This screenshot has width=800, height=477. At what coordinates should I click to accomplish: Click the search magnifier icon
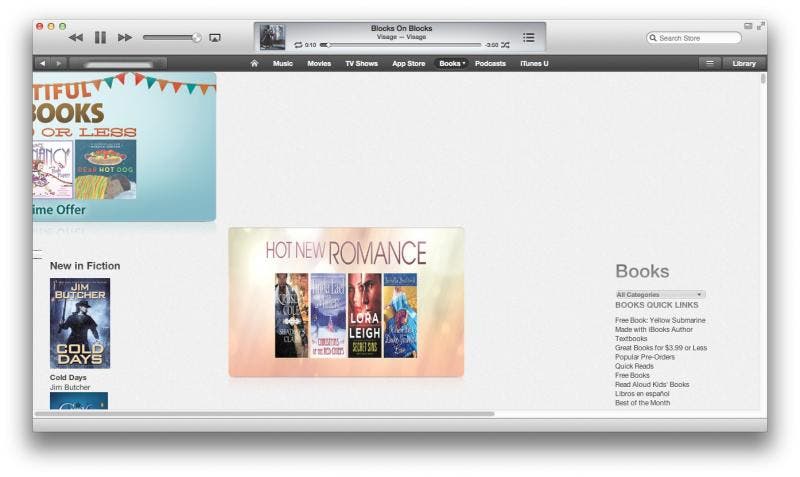653,38
